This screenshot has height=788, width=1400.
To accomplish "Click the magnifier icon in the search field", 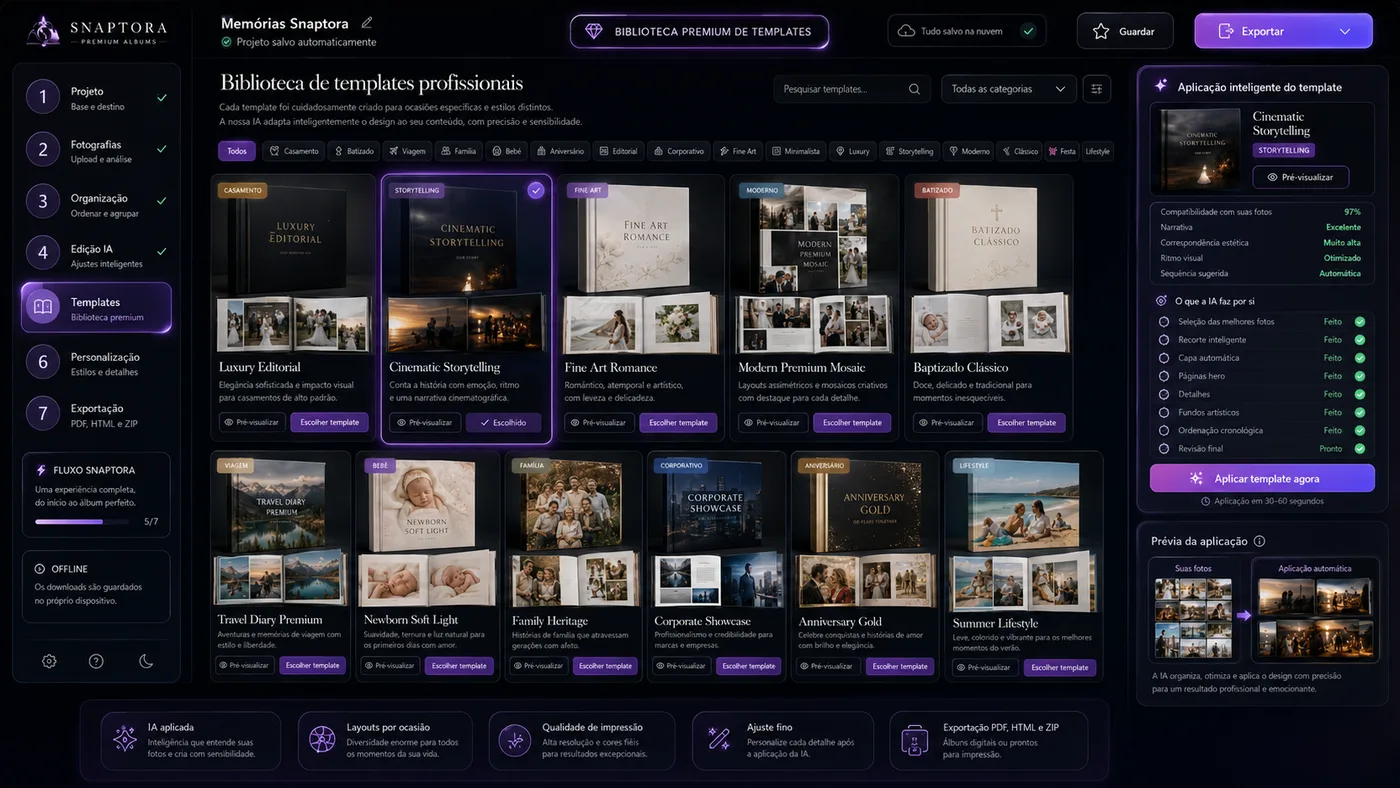I will 914,89.
